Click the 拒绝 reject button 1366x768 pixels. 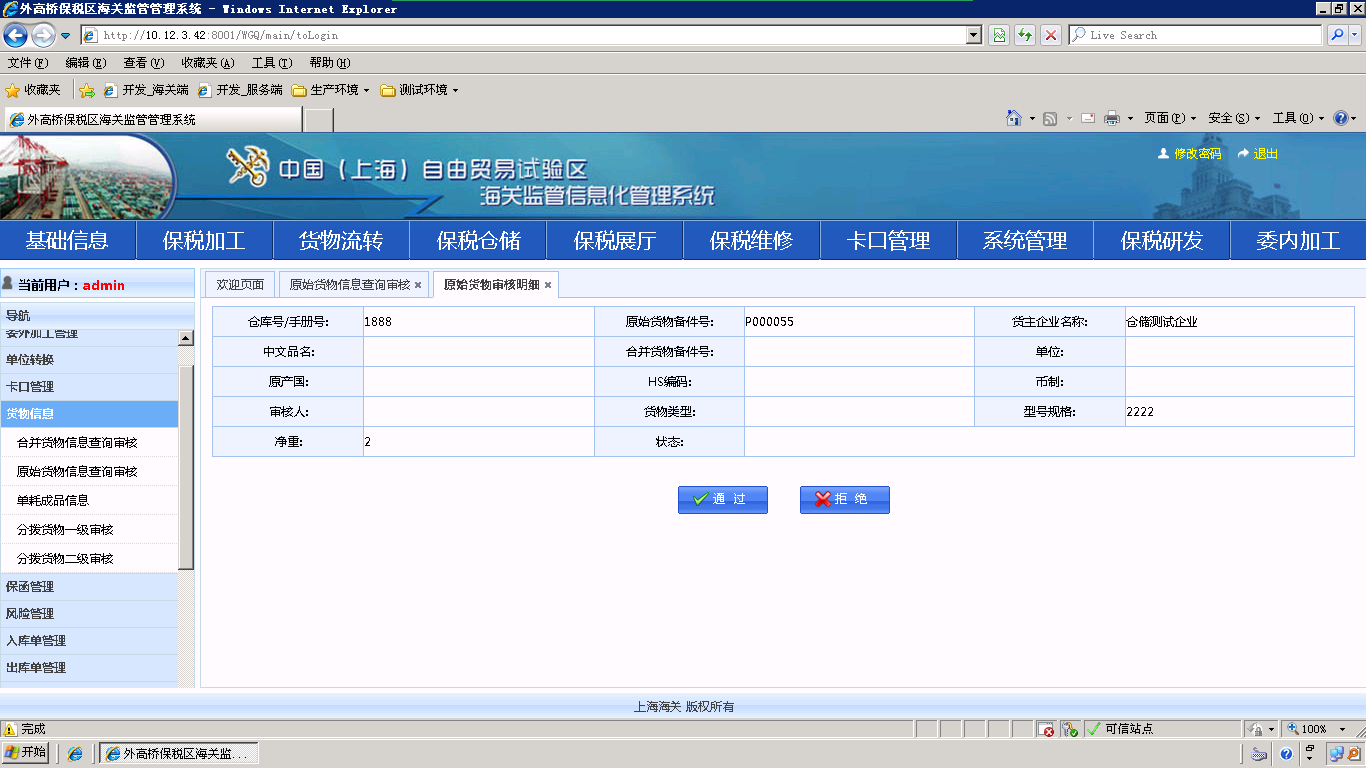[844, 499]
